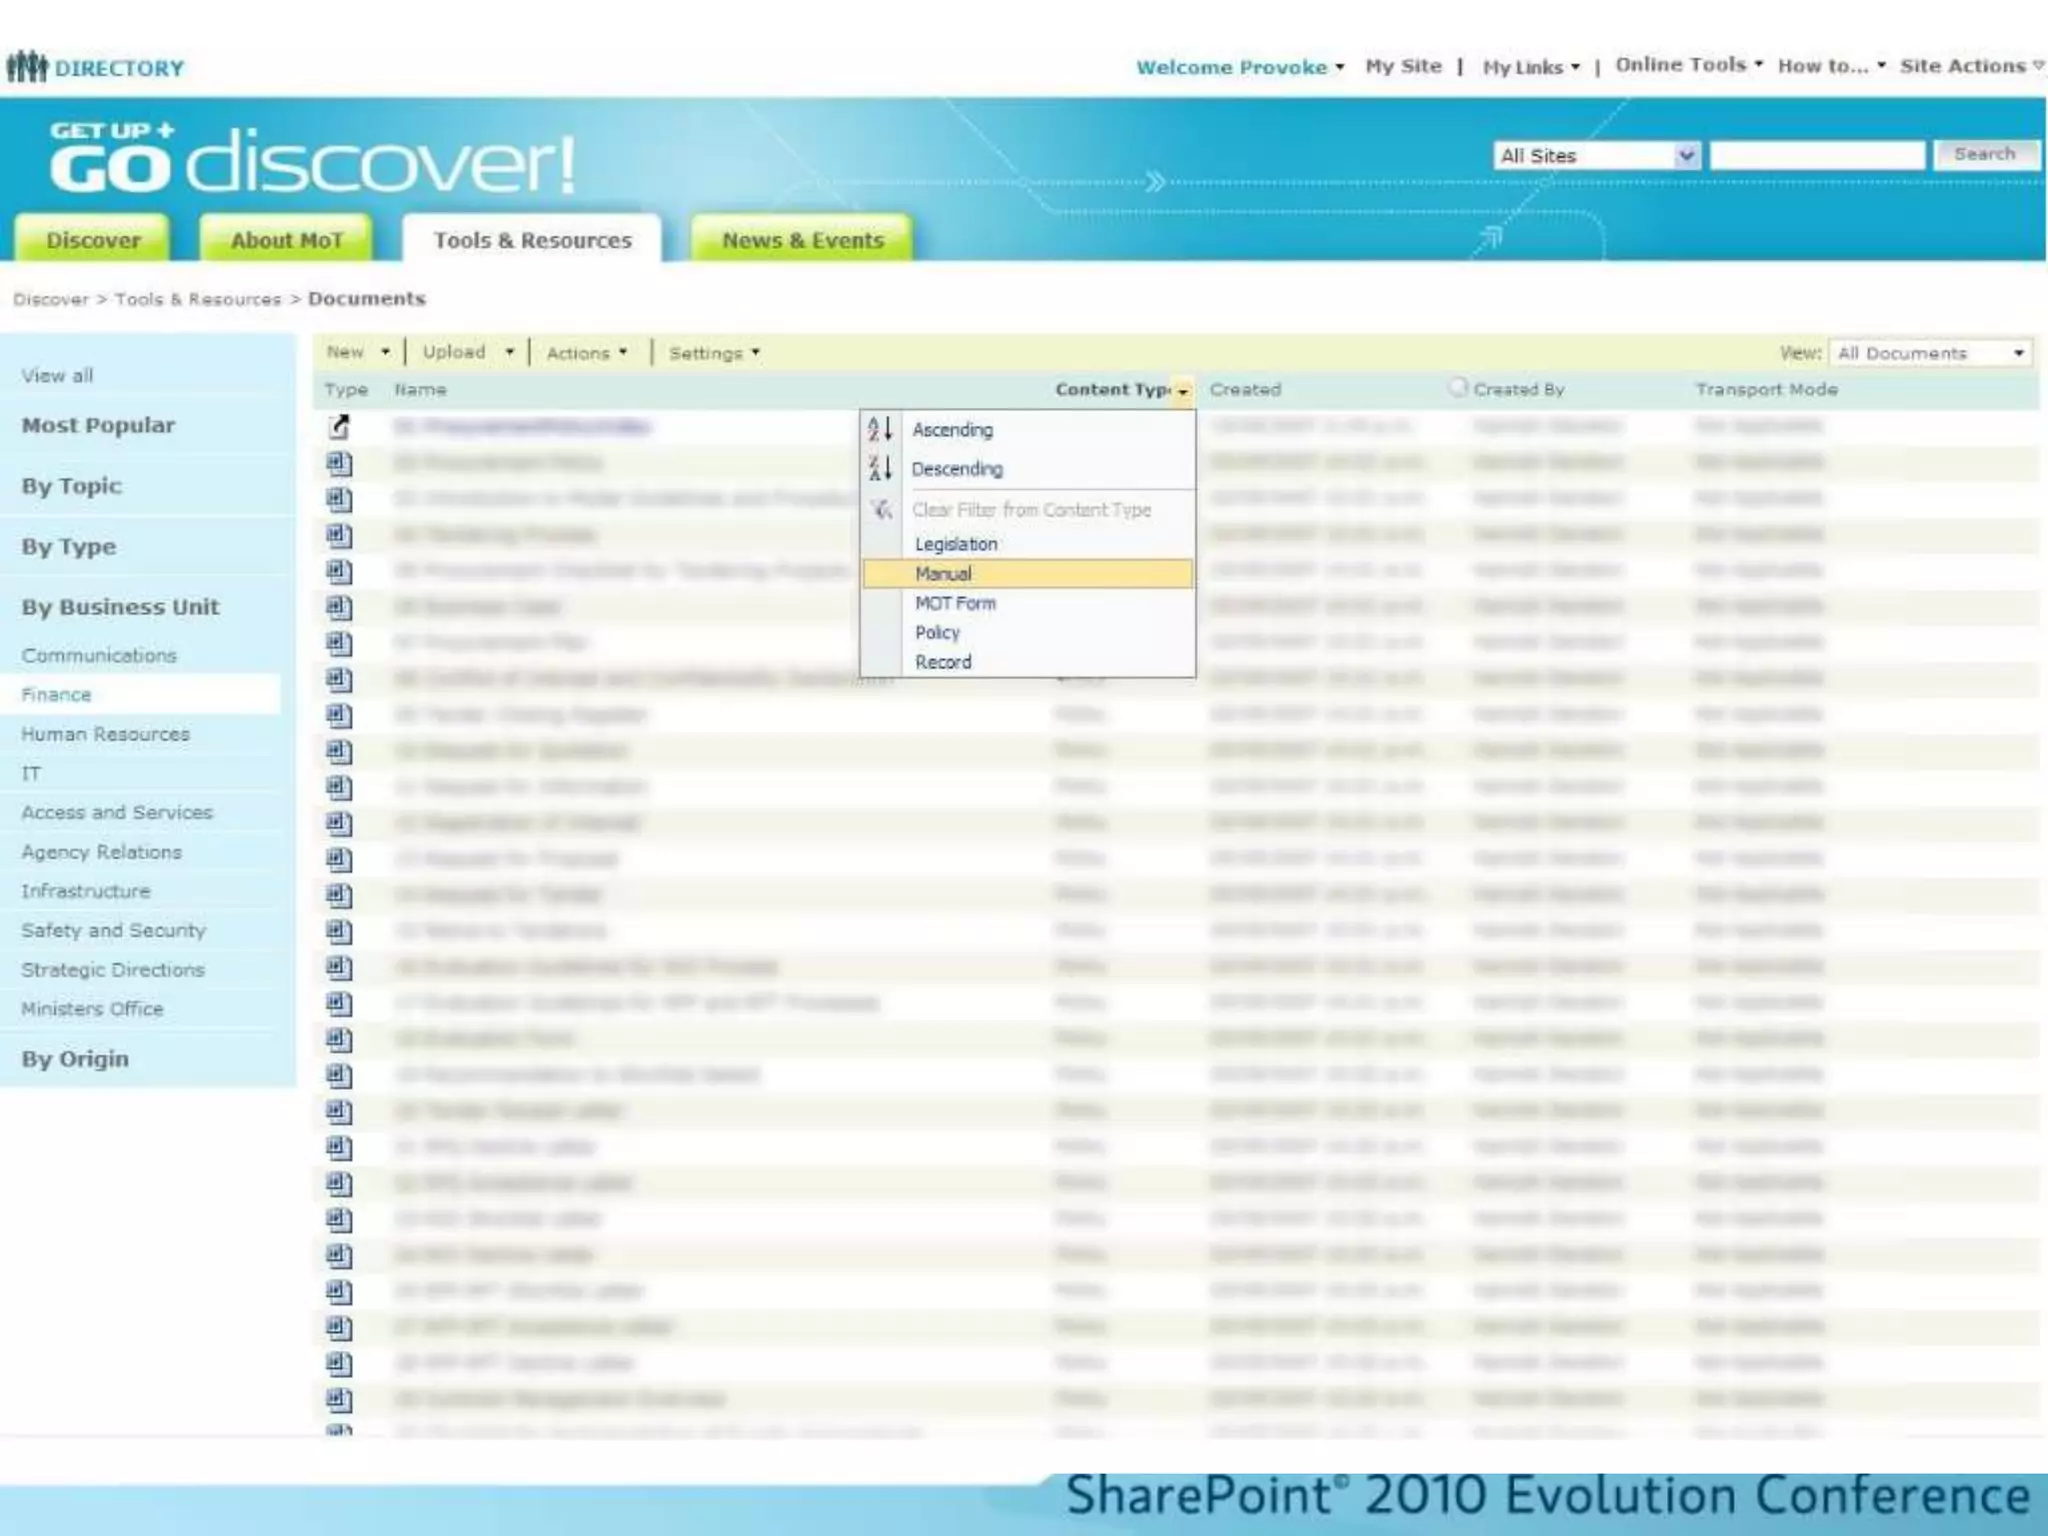Click the Clear Filter funnel icon

(881, 510)
